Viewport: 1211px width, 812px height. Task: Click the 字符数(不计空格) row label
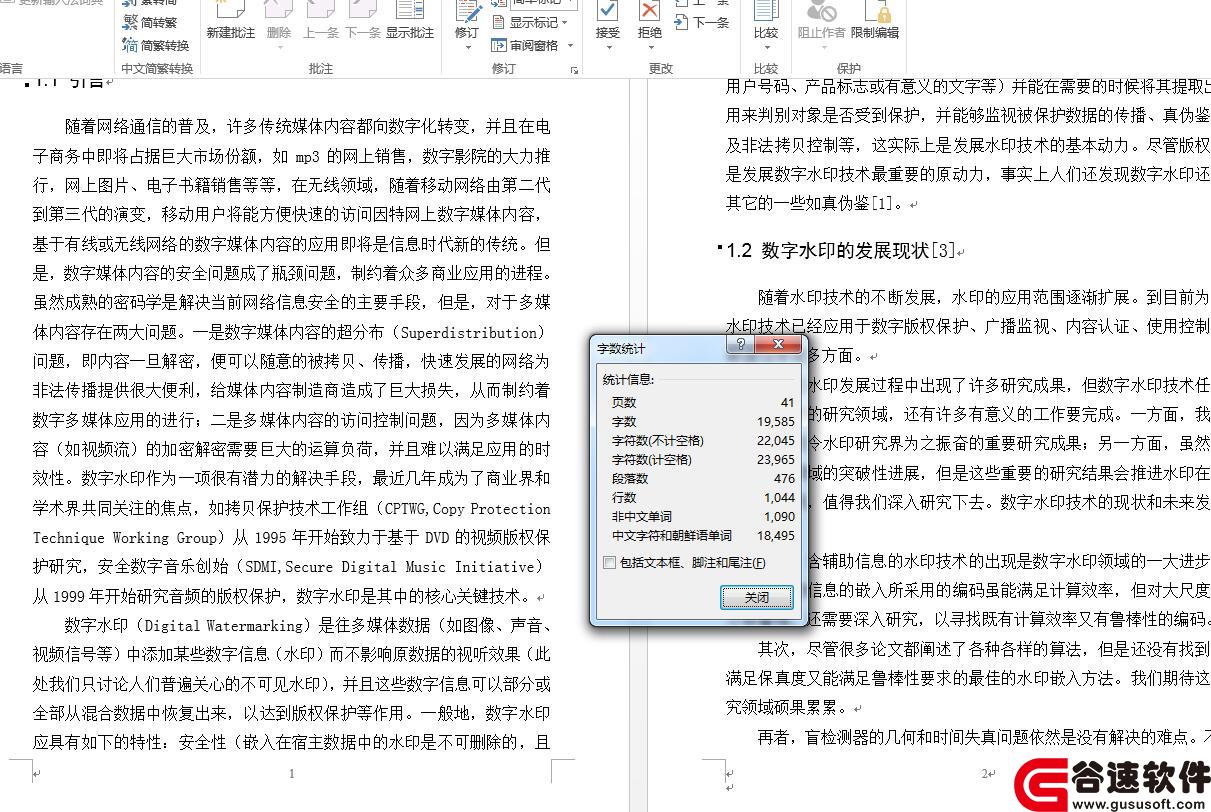pos(657,440)
